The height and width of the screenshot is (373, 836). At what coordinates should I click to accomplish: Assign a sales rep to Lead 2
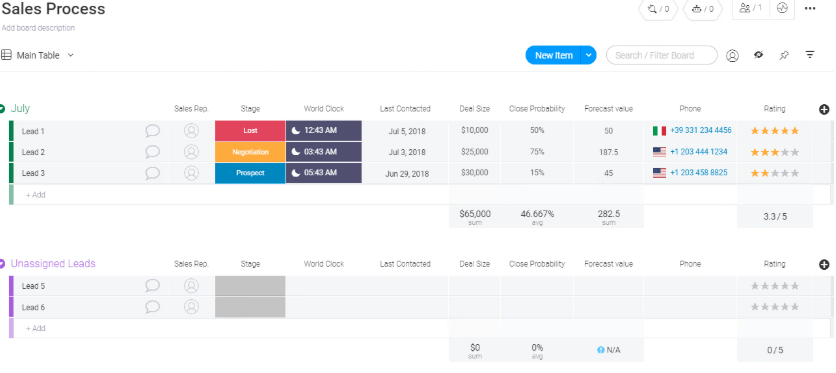191,152
